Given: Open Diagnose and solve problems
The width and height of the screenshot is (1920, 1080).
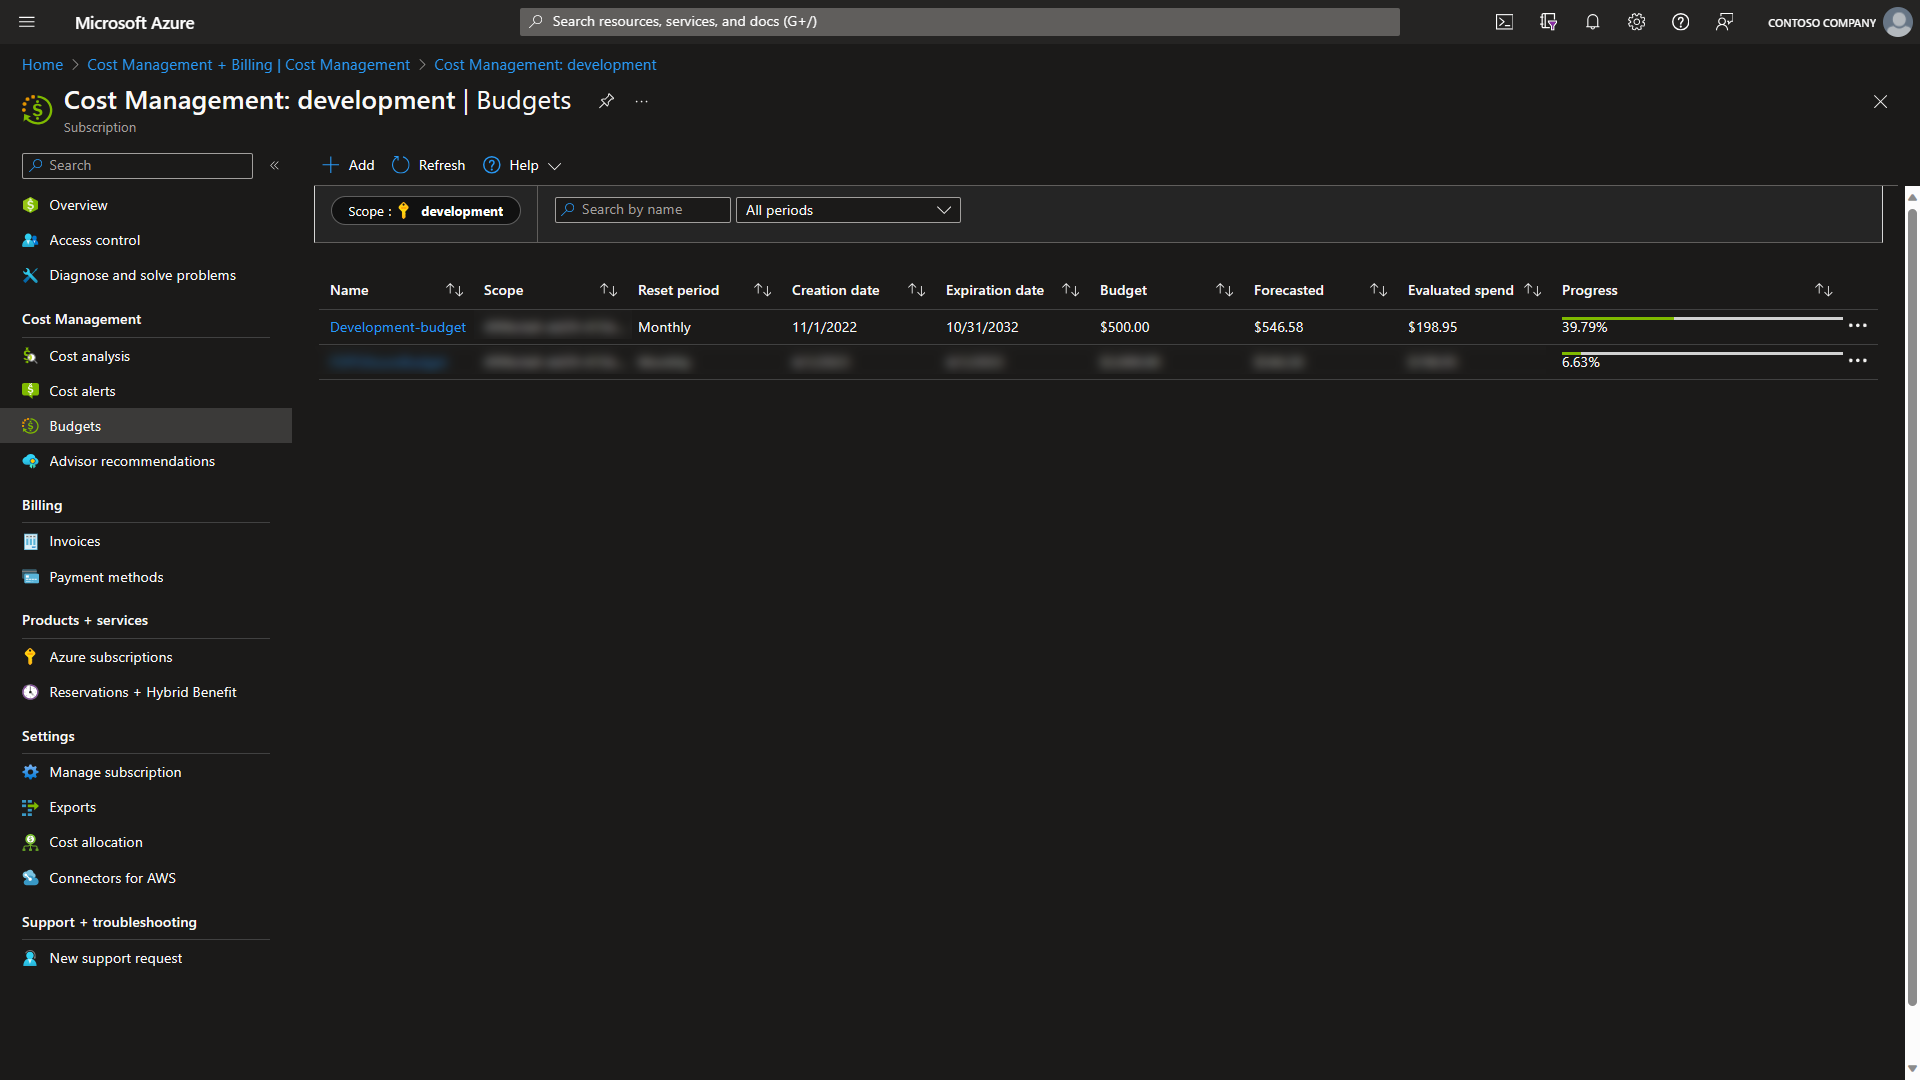Looking at the screenshot, I should pyautogui.click(x=142, y=275).
